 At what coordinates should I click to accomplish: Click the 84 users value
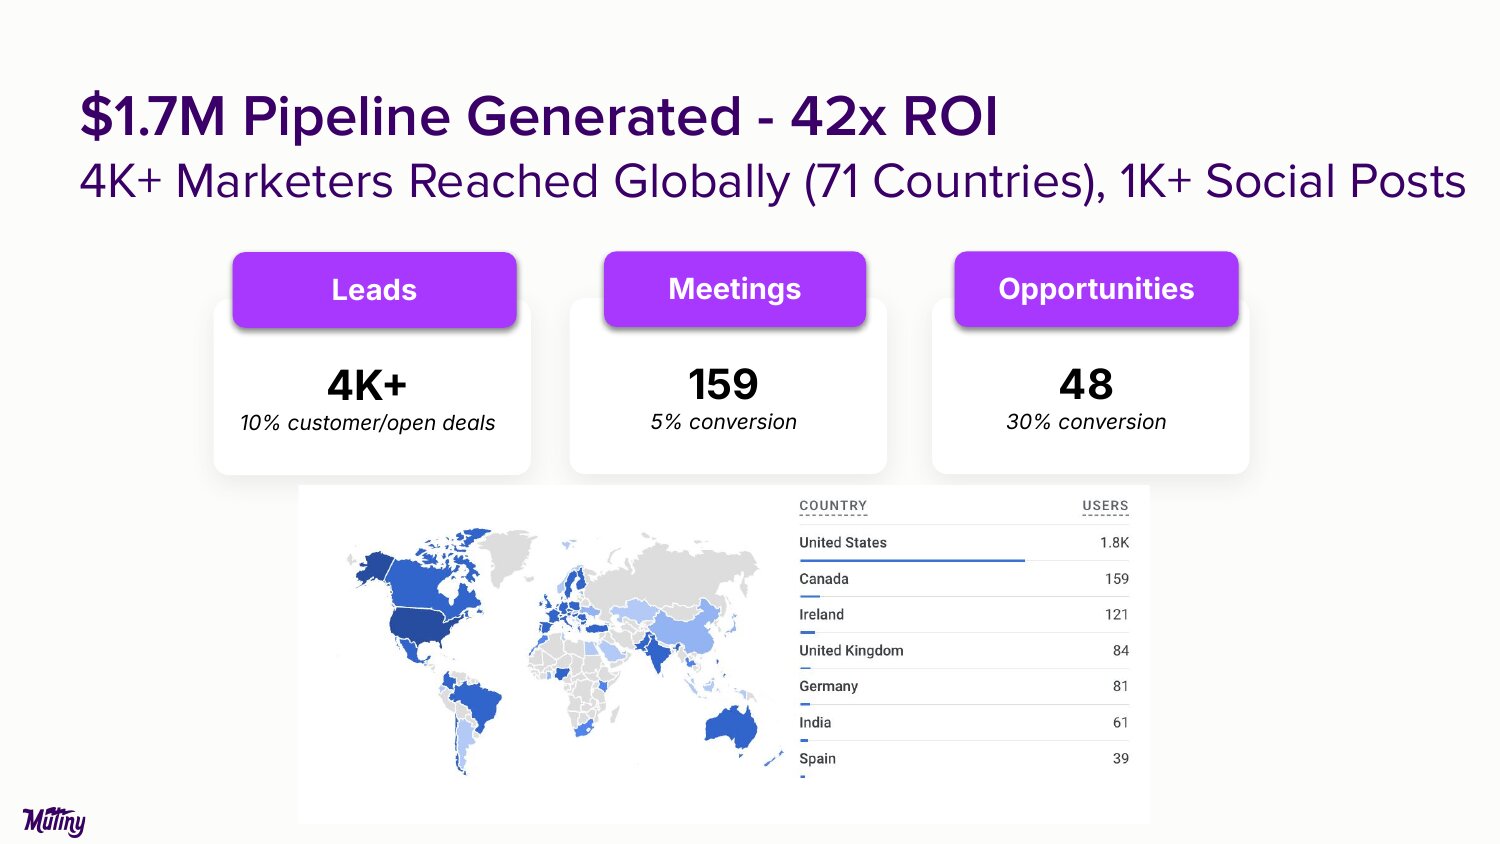1121,651
